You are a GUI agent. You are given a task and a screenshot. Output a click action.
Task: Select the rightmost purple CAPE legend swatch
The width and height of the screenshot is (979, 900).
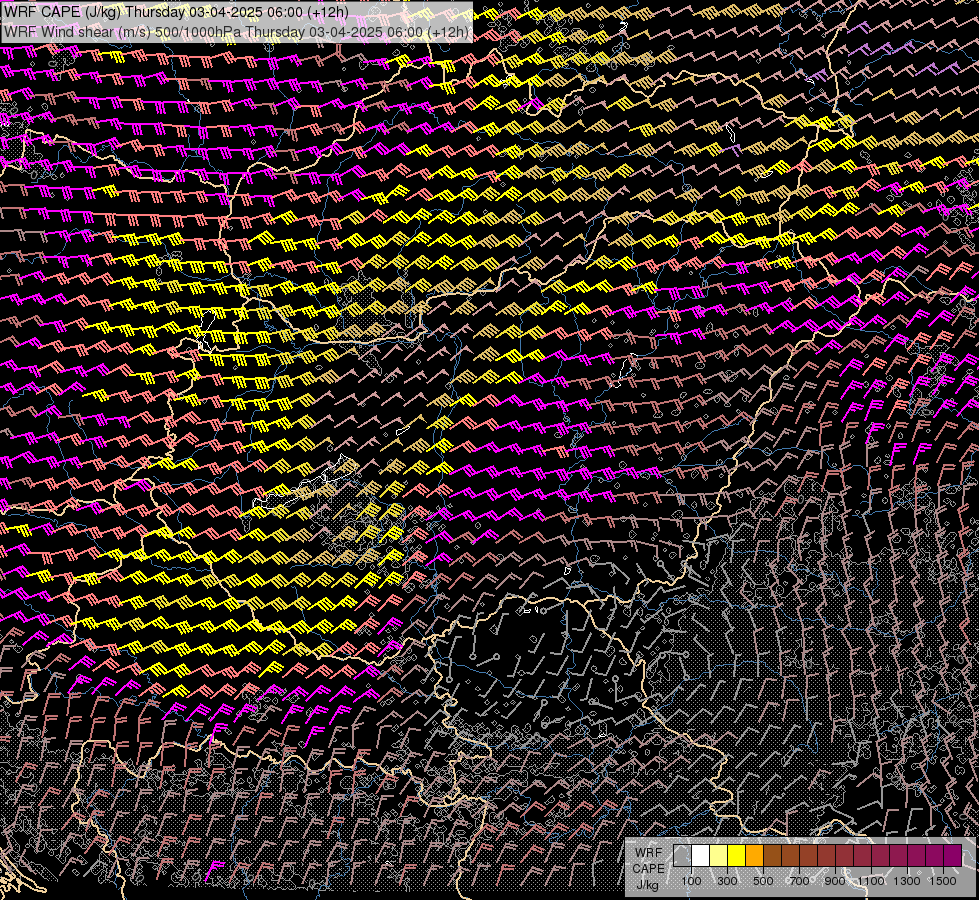pyautogui.click(x=952, y=856)
